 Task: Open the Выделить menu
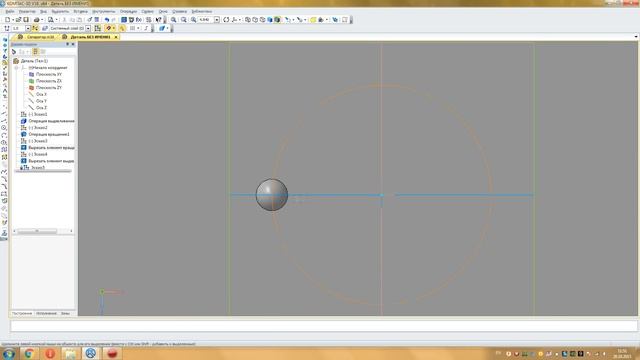point(60,11)
